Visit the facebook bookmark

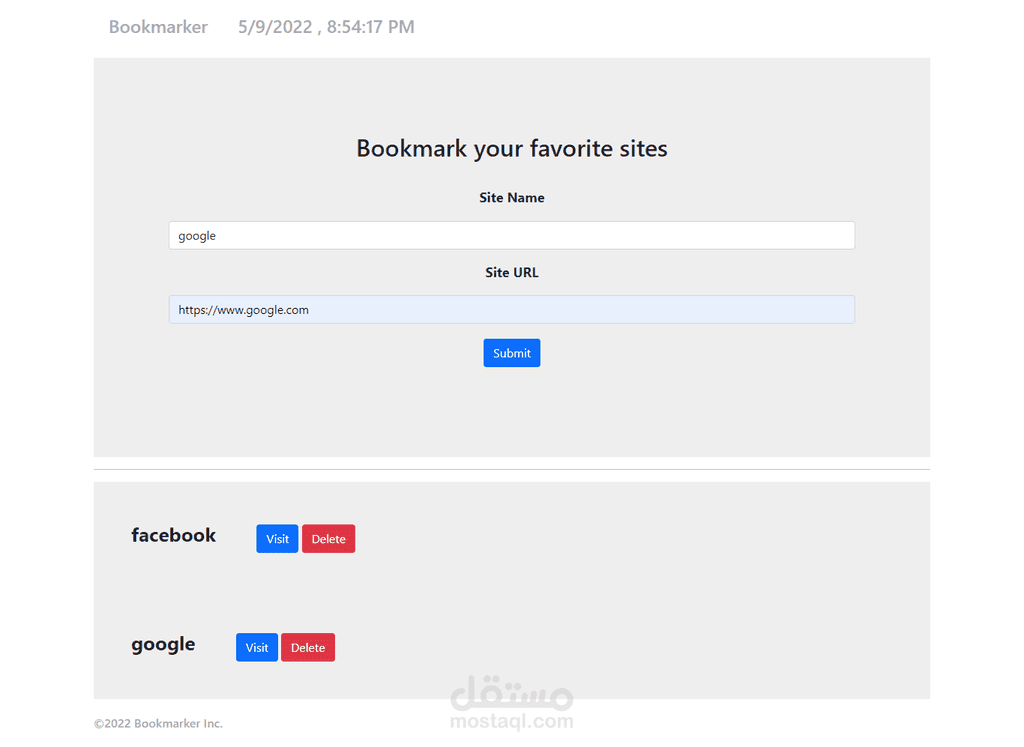coord(277,539)
